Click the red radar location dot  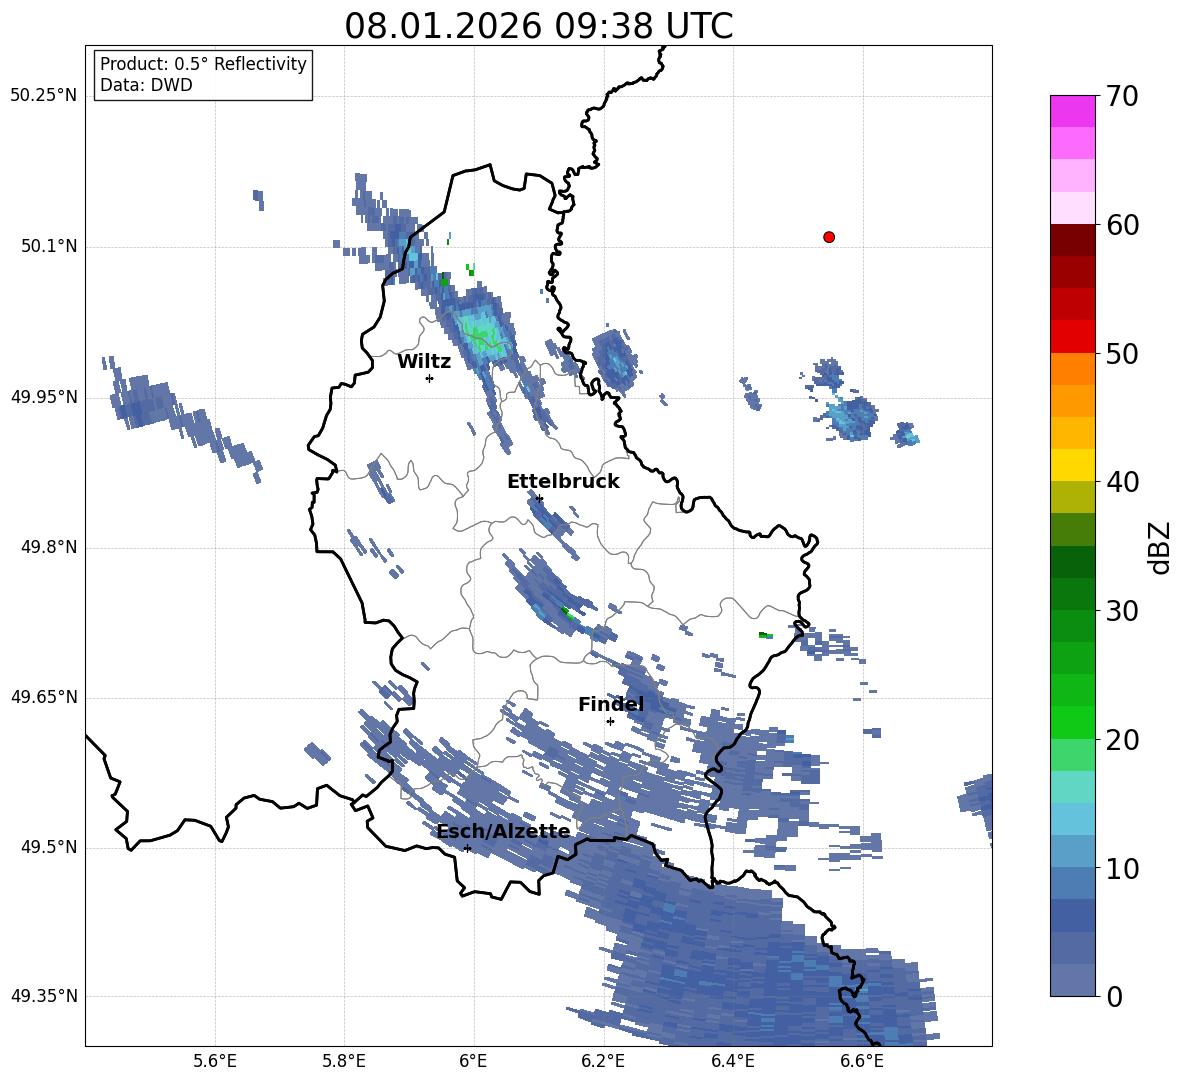pos(828,237)
